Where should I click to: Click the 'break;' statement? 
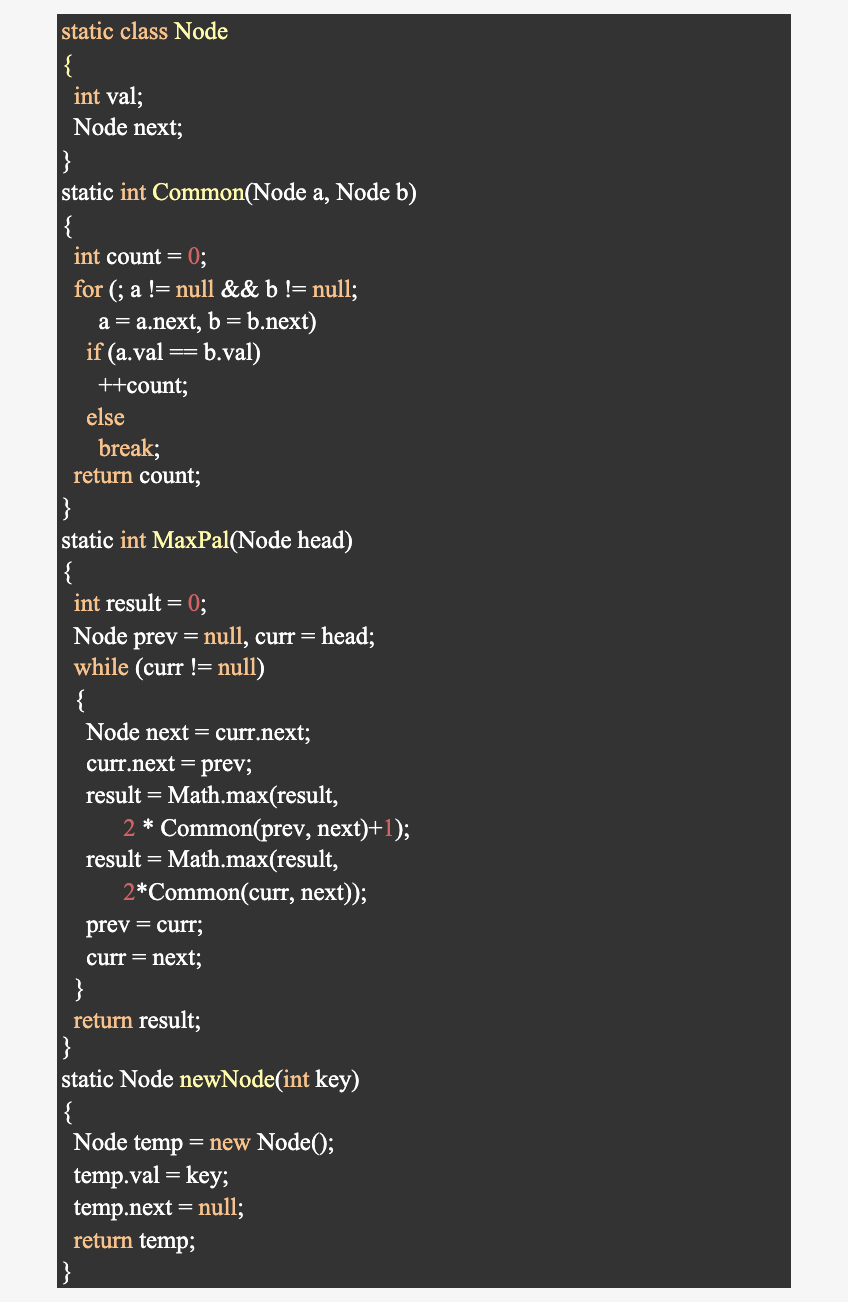click(129, 448)
